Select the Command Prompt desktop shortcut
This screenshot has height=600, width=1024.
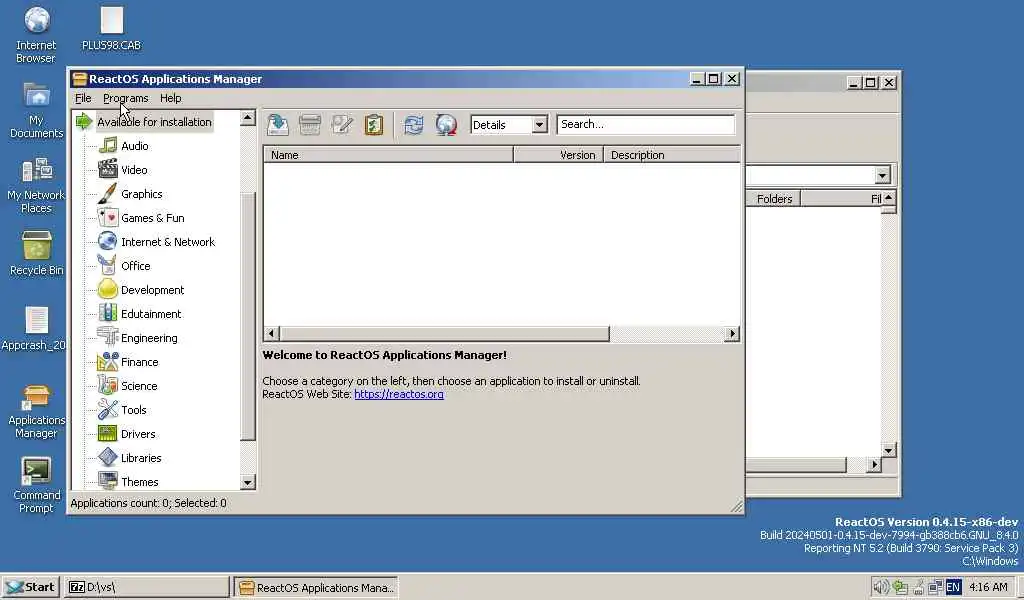36,486
